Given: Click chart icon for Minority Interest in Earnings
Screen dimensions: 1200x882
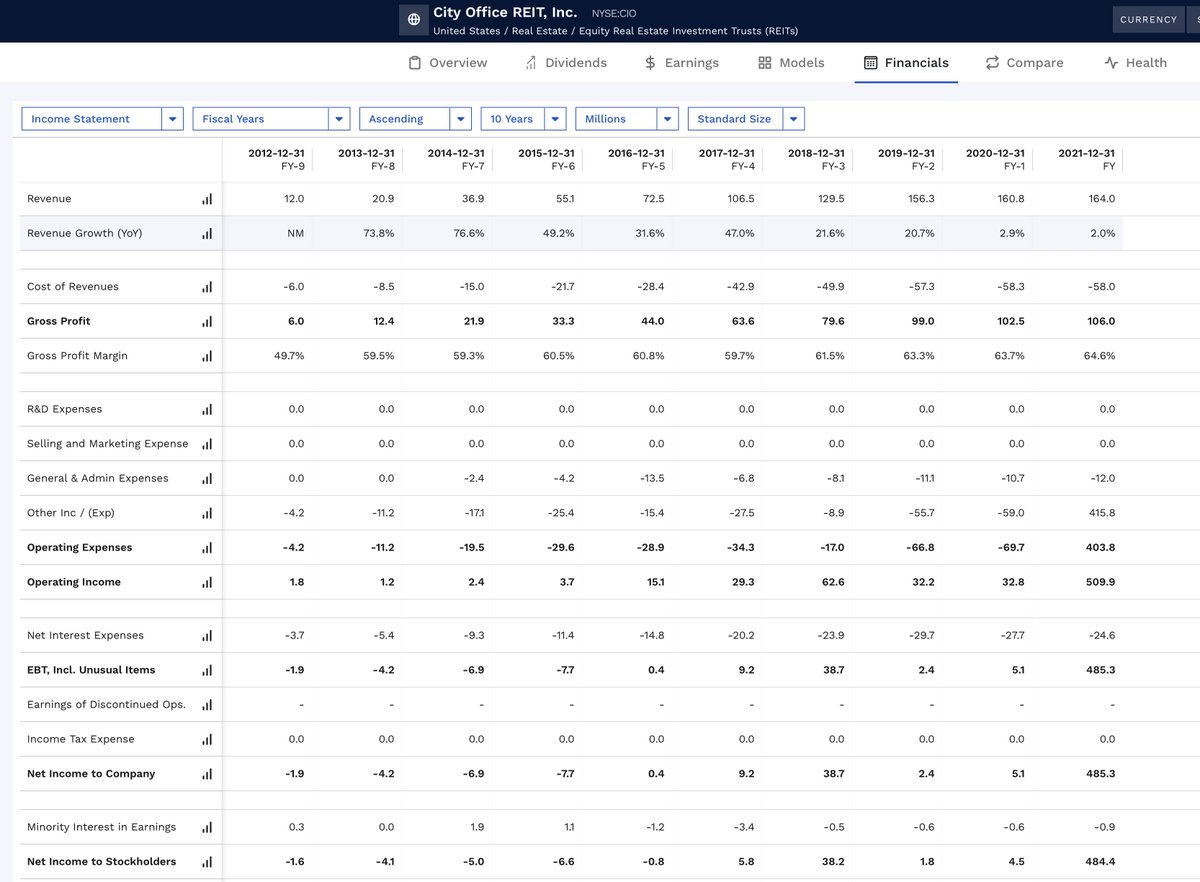Looking at the screenshot, I should [207, 827].
